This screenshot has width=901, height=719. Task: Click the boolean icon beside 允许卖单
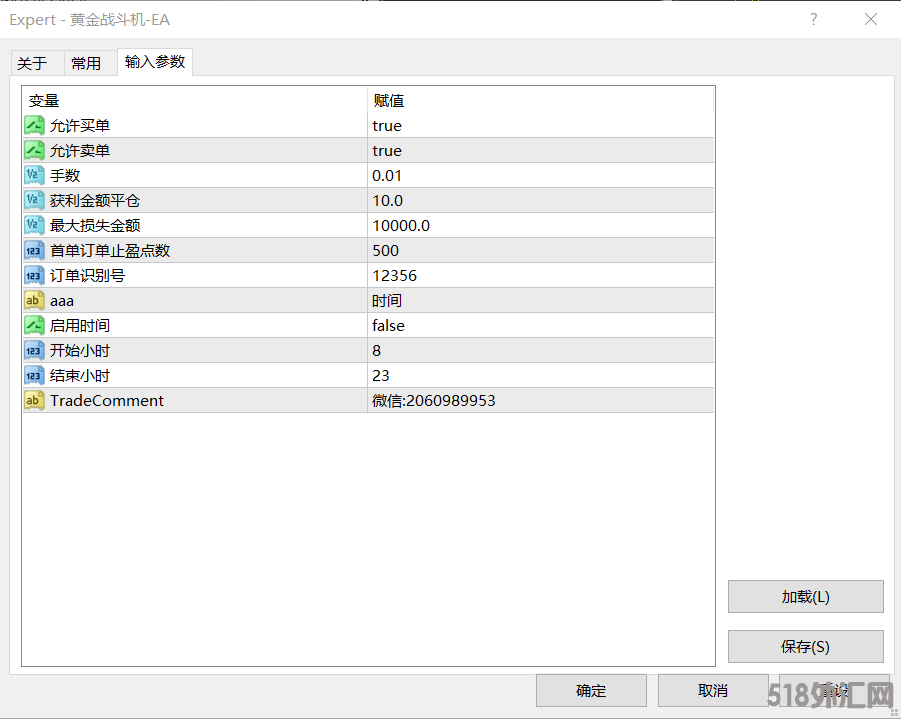click(34, 151)
